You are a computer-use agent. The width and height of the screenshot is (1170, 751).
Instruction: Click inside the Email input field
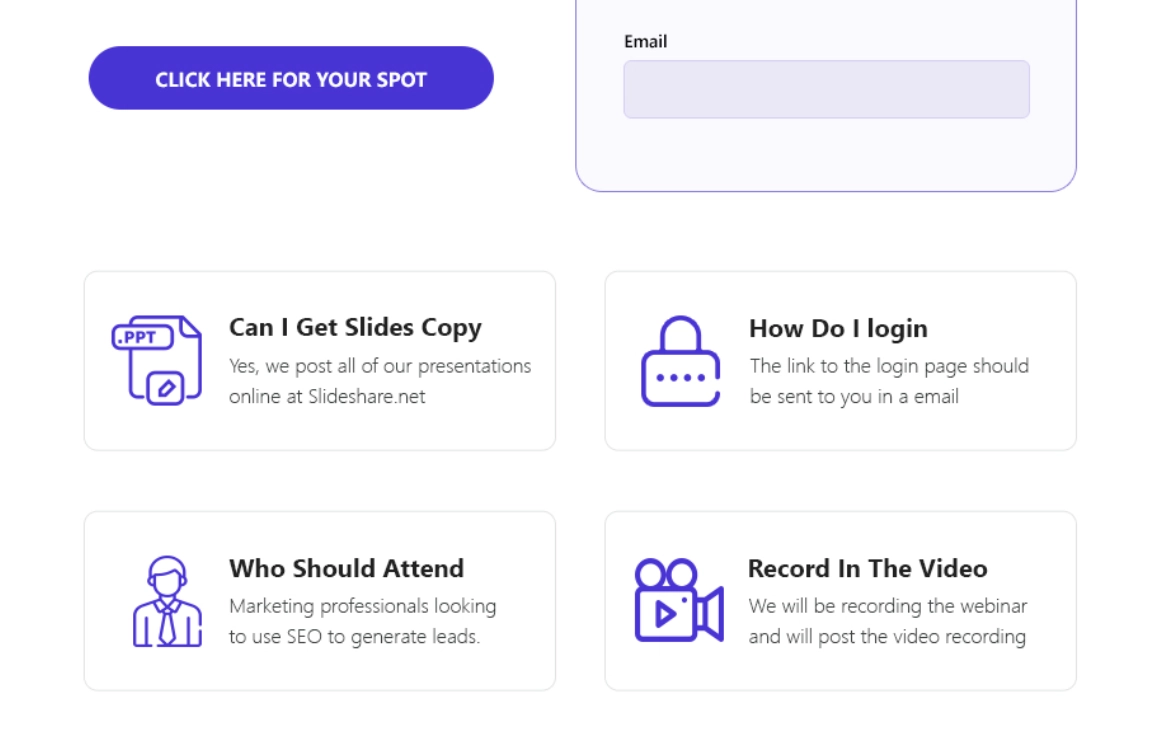point(826,88)
